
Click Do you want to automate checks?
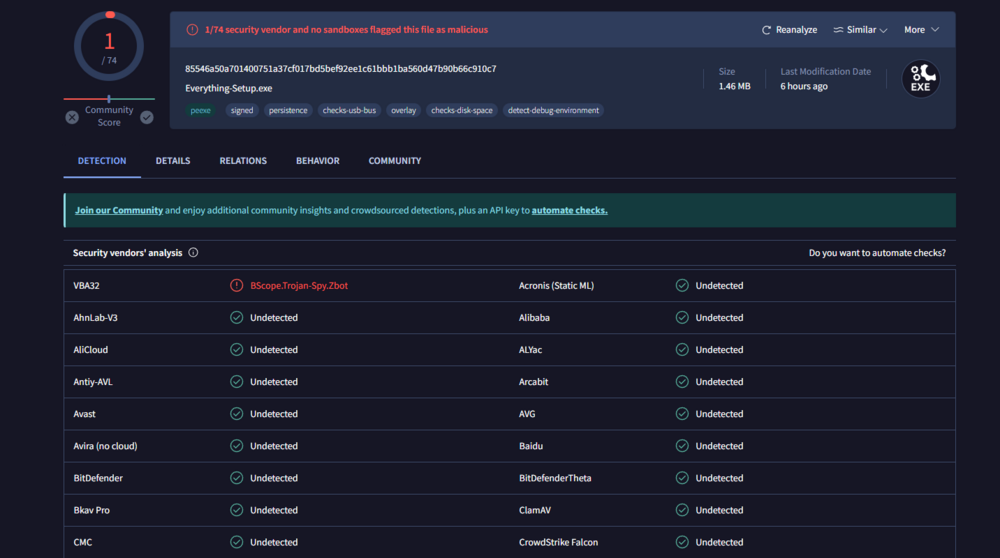pos(877,253)
